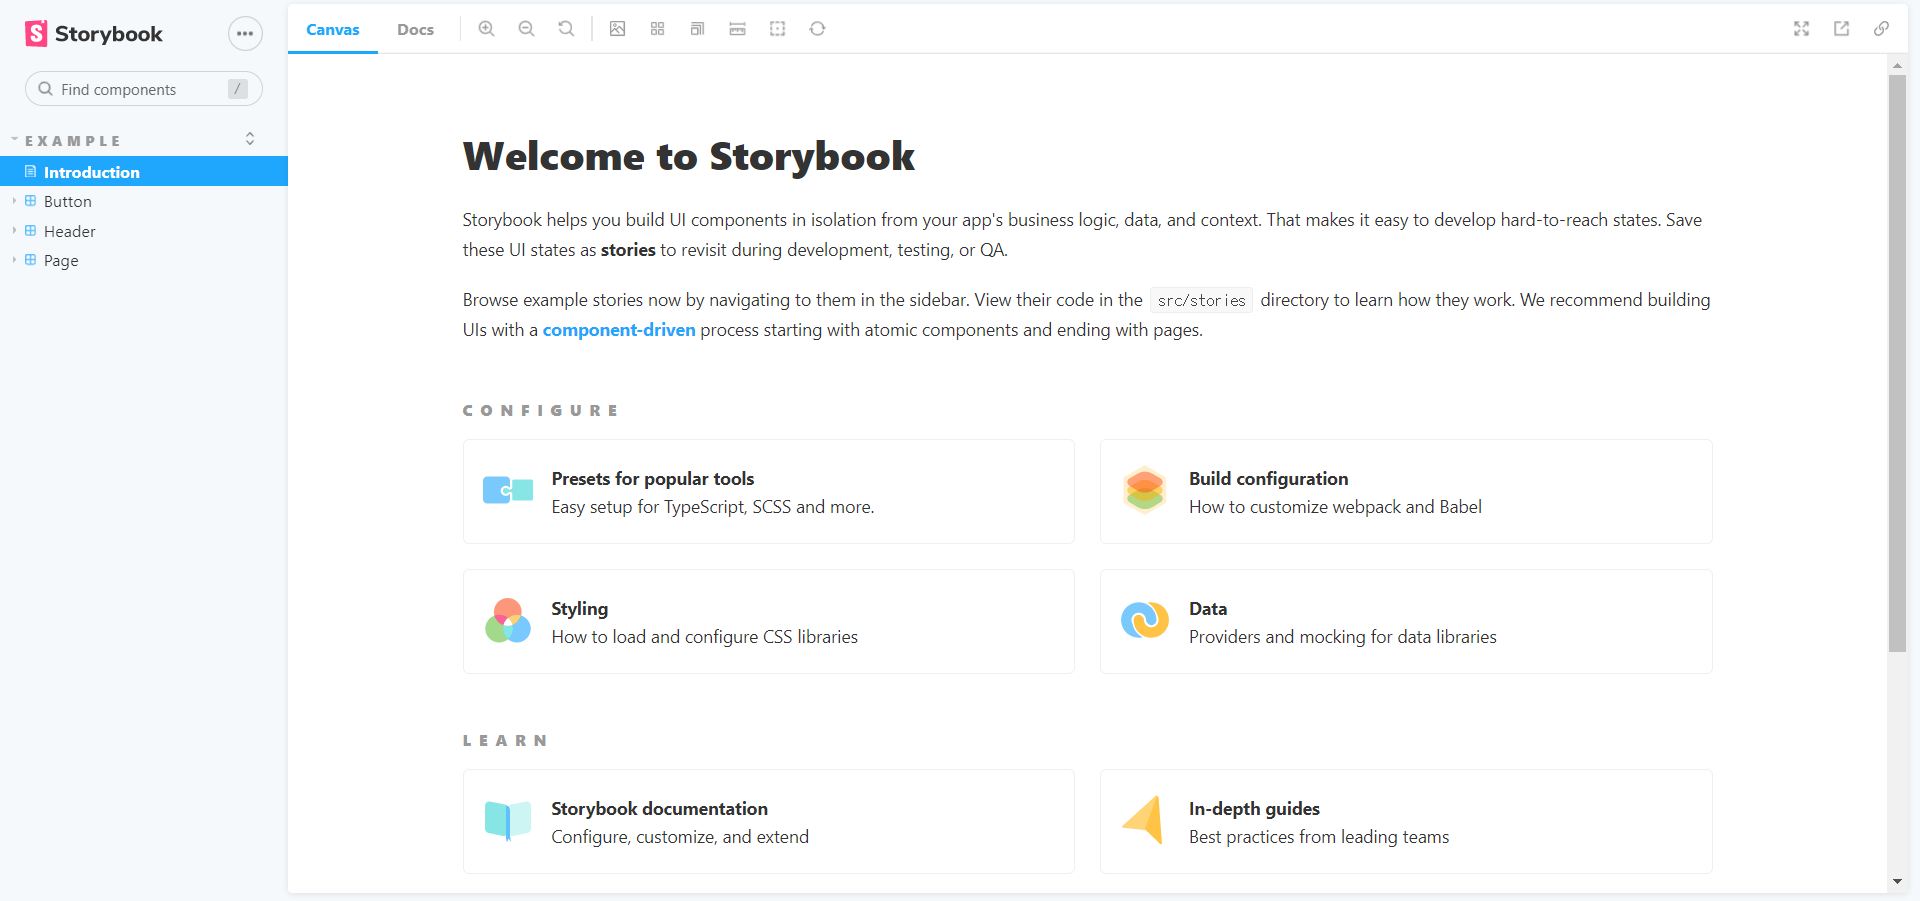Remount the current story

point(817,29)
